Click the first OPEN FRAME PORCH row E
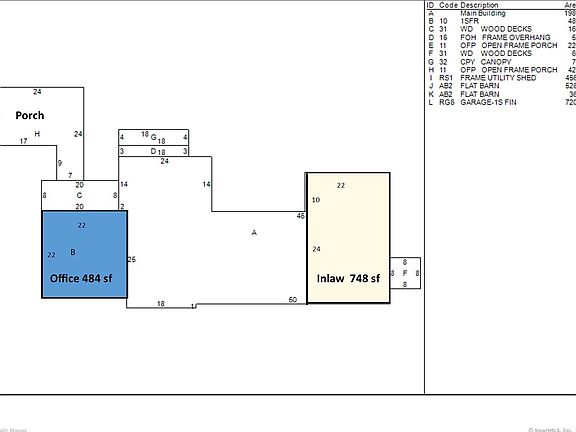 501,46
